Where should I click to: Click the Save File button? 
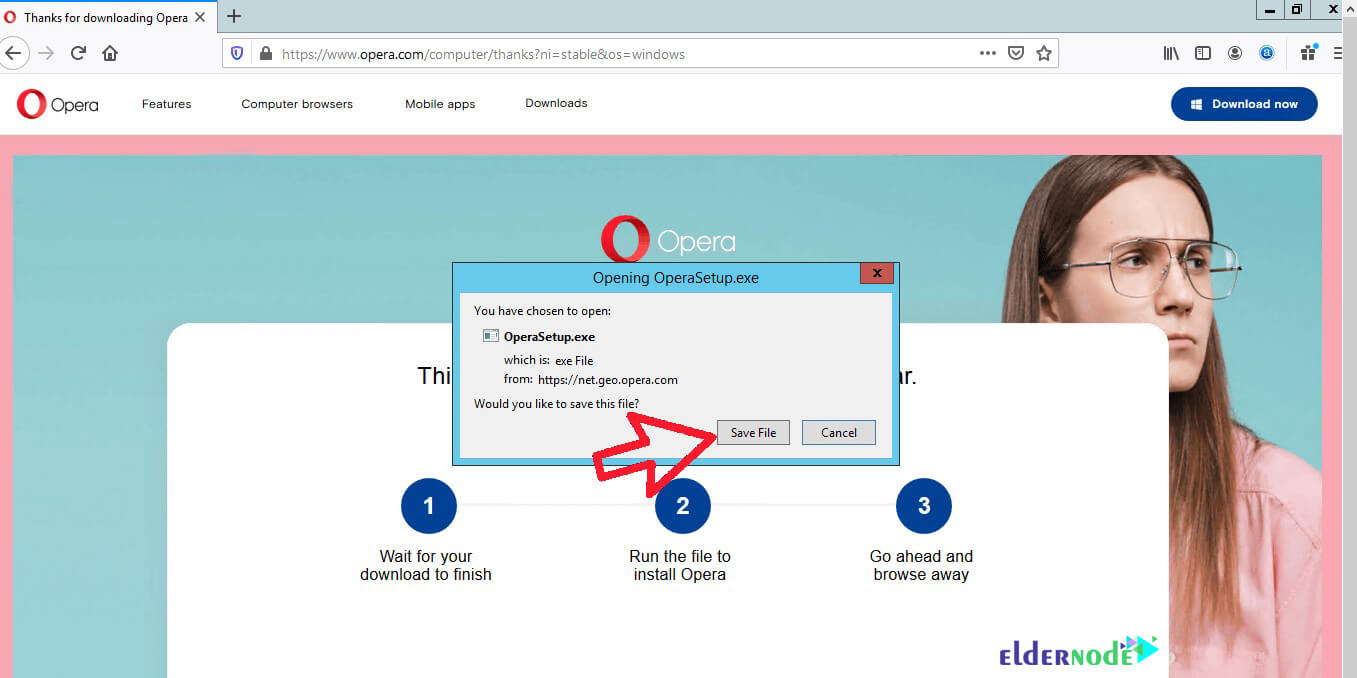[753, 432]
